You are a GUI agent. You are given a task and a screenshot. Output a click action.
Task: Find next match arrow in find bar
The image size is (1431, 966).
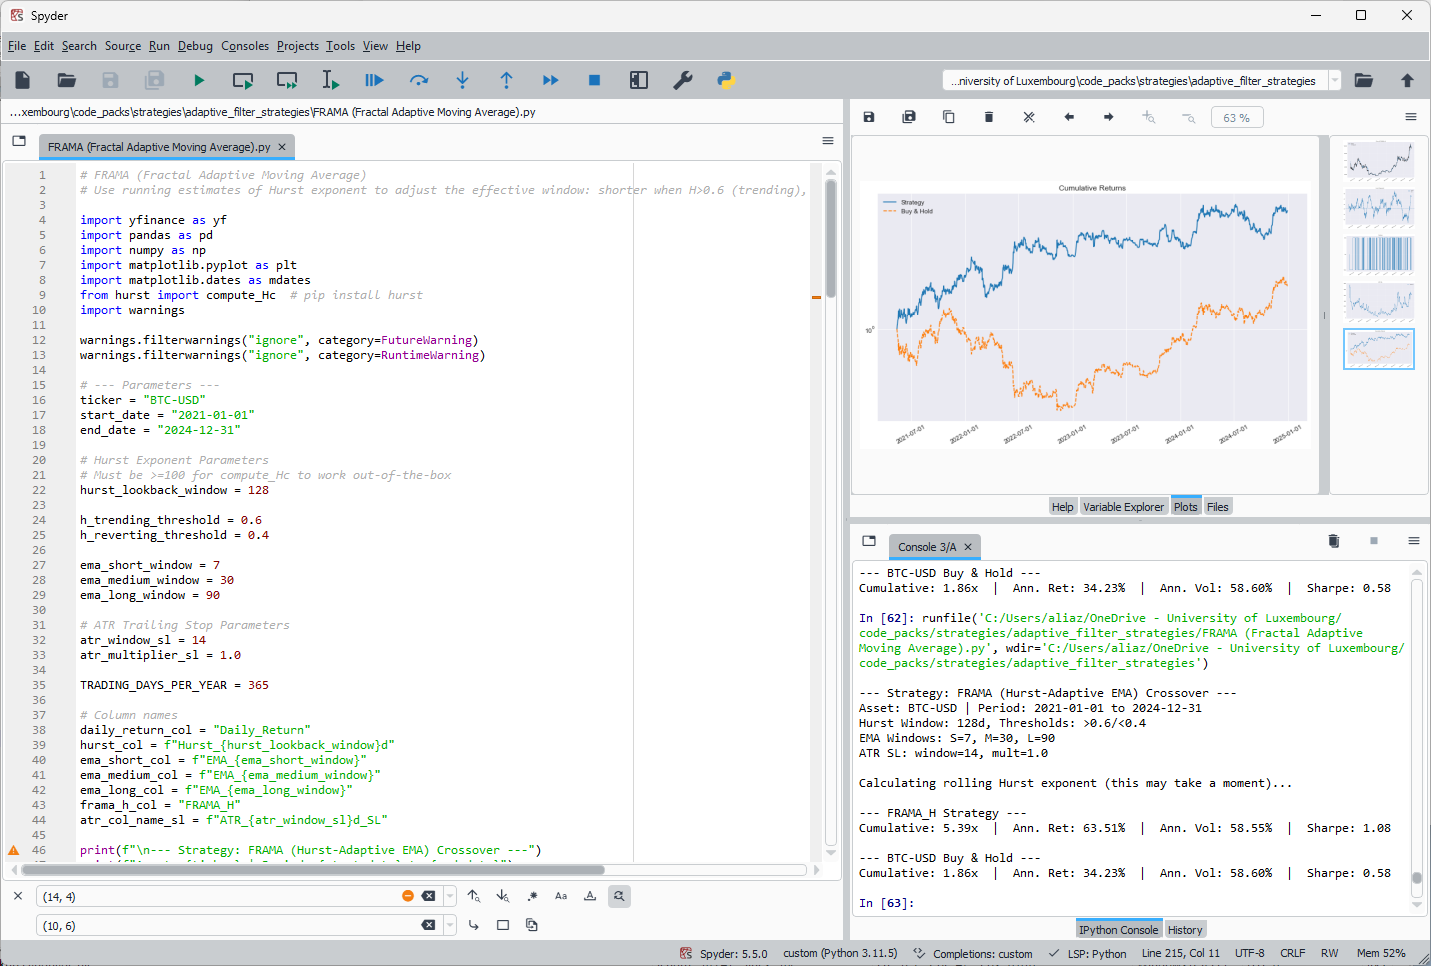[x=503, y=896]
